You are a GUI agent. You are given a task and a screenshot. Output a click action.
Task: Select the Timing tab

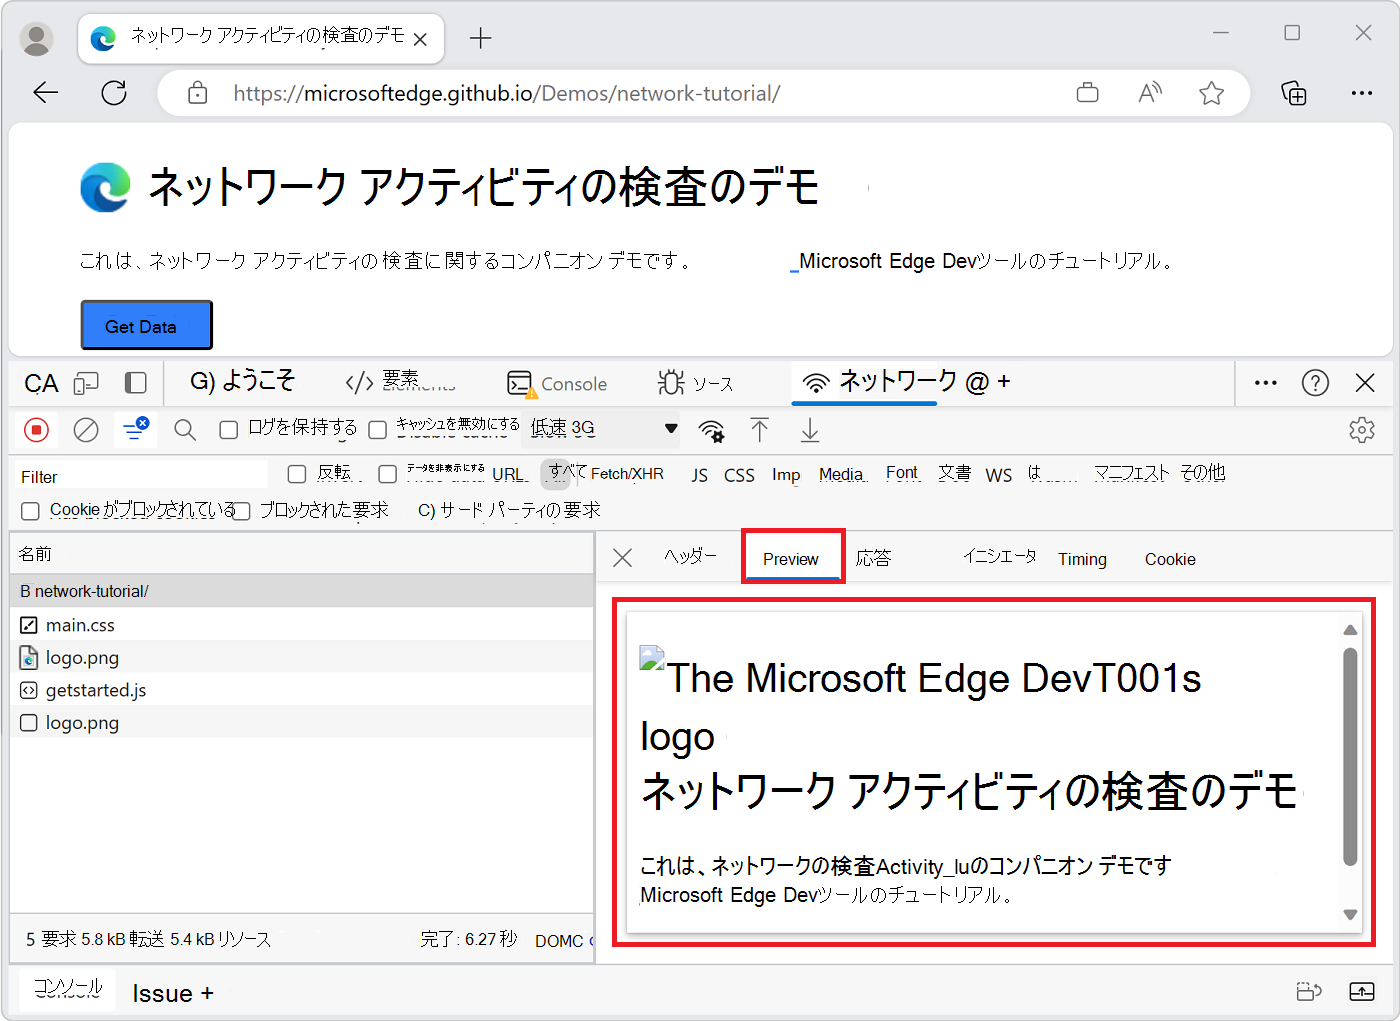click(x=1082, y=559)
